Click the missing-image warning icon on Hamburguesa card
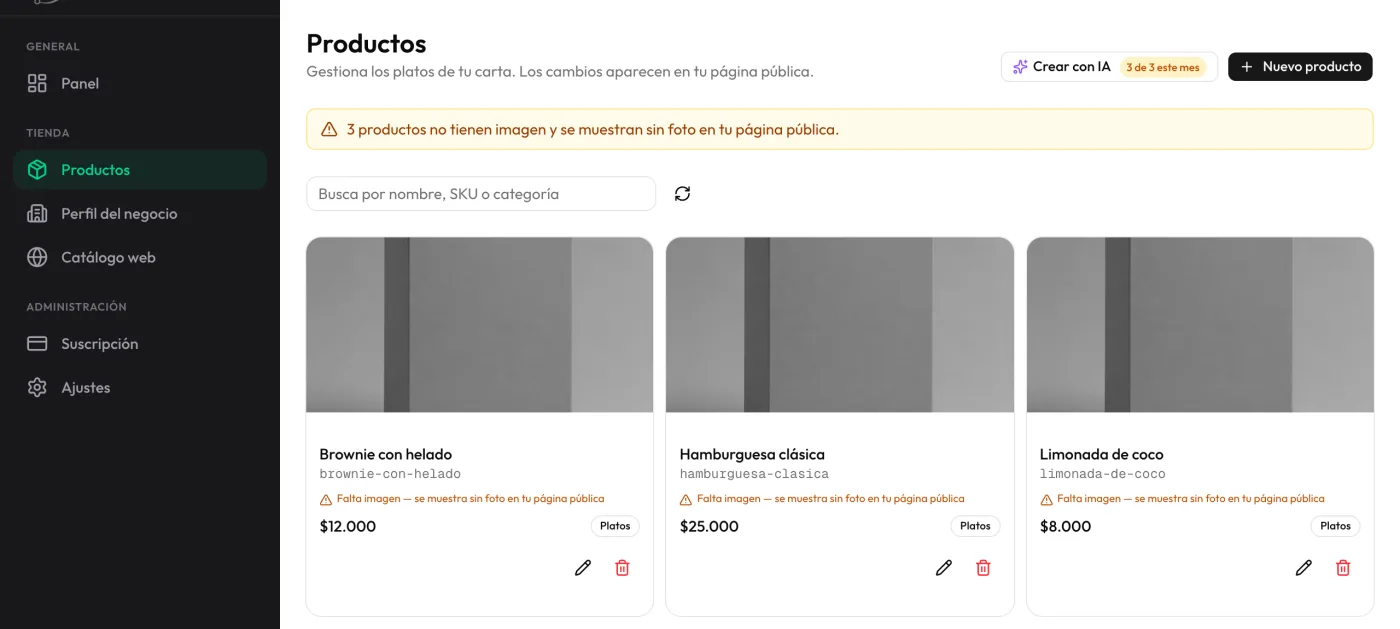 coord(686,499)
